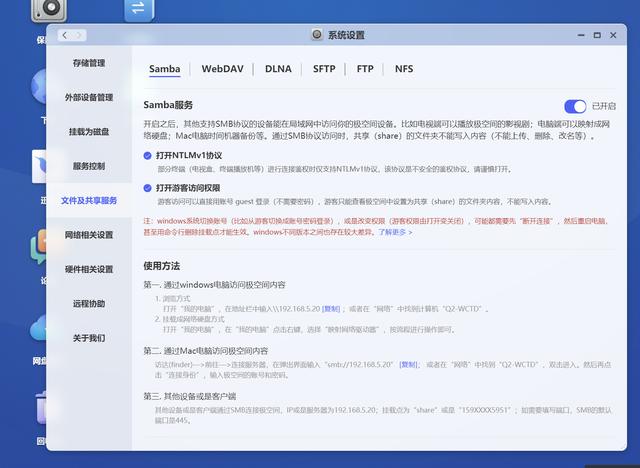This screenshot has height=468, width=640.
Task: Maximize the 系统设置 window
Action: click(597, 35)
